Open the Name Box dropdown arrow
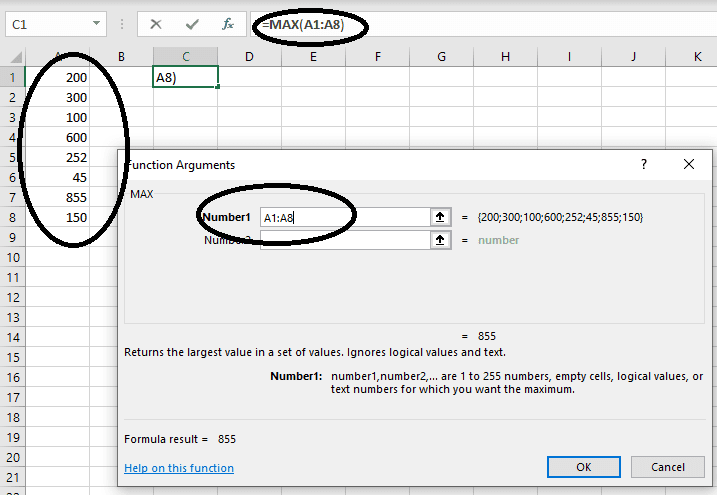717x495 pixels. point(96,23)
